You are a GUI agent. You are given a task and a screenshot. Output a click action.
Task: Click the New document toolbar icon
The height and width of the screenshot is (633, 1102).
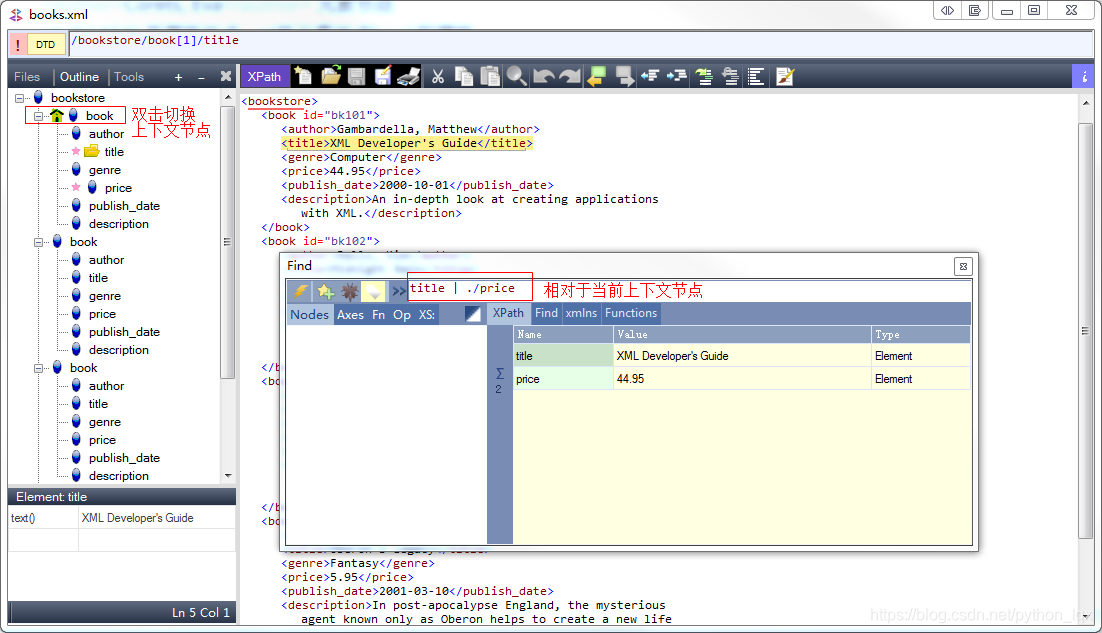[x=303, y=76]
